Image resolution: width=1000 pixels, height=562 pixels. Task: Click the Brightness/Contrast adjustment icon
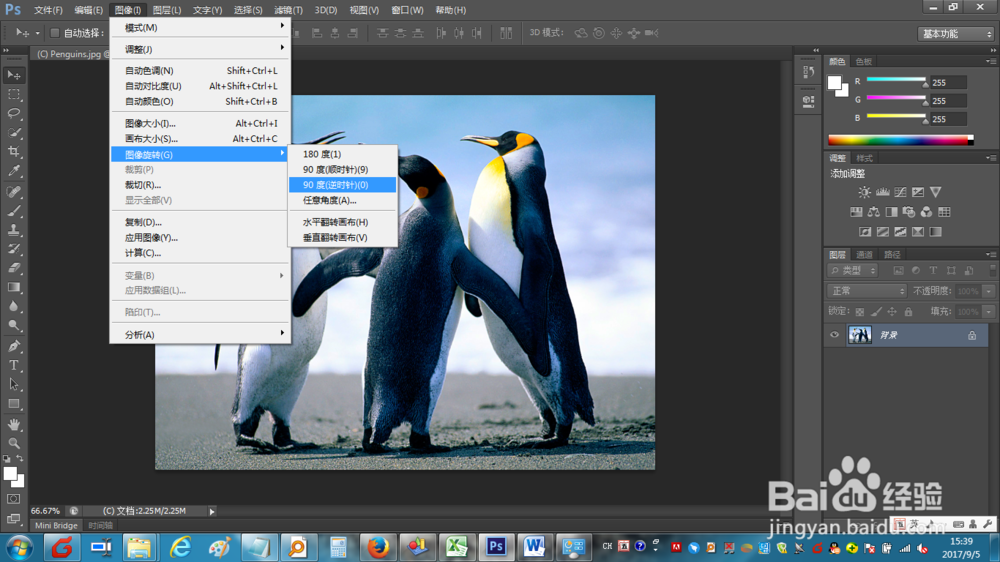864,192
